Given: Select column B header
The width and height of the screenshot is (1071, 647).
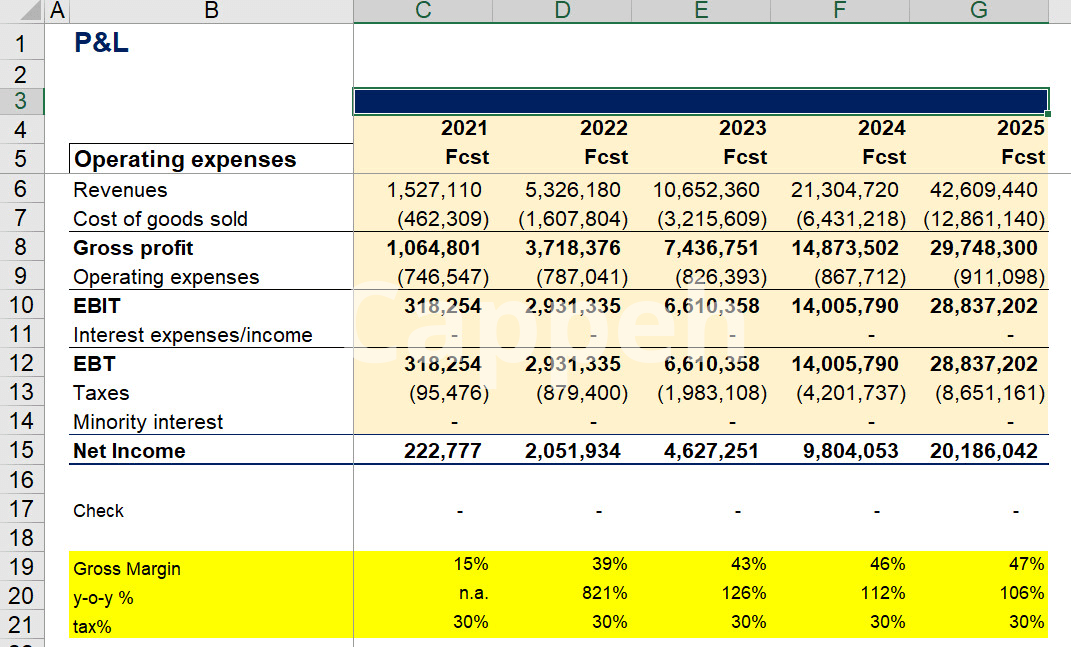Looking at the screenshot, I should [211, 11].
